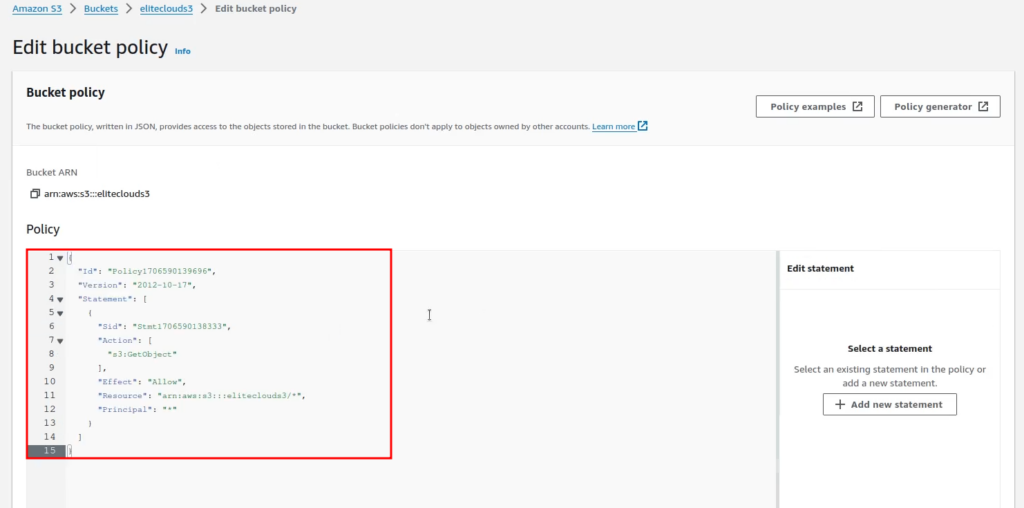Open eliteclouds3 bucket breadcrumb
This screenshot has width=1024, height=508.
[167, 9]
